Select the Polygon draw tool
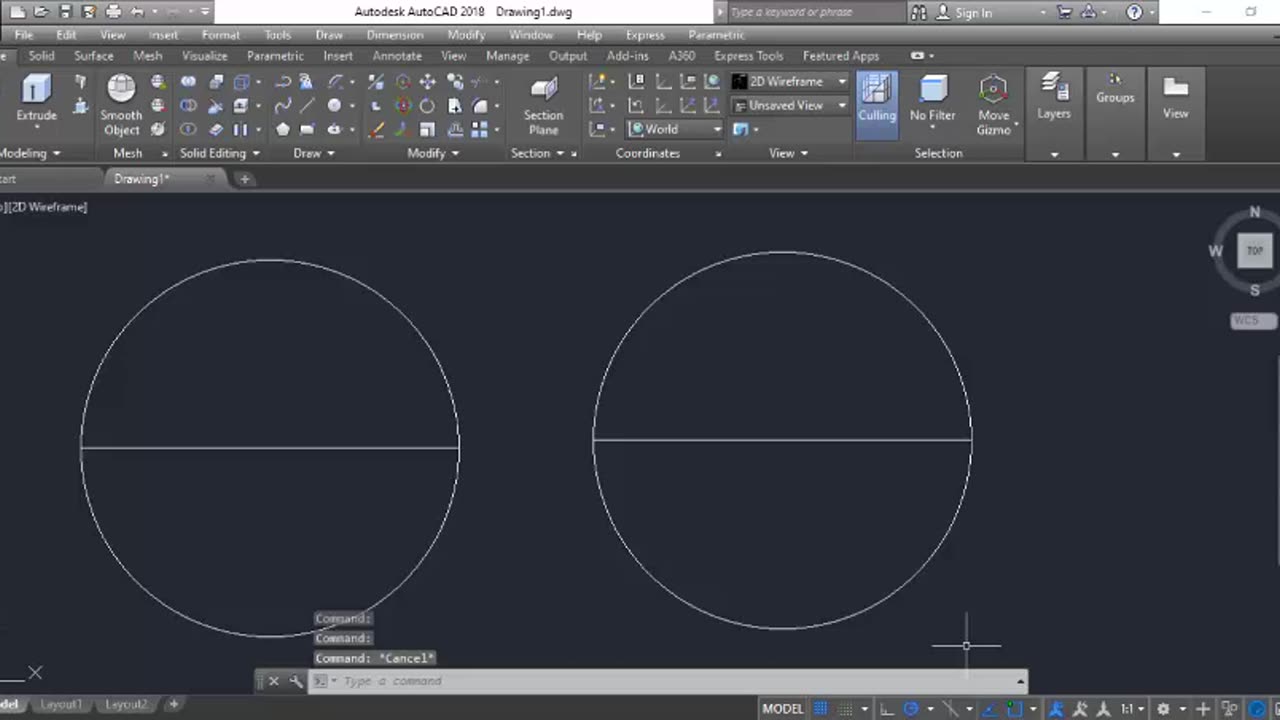The height and width of the screenshot is (720, 1280). [283, 130]
